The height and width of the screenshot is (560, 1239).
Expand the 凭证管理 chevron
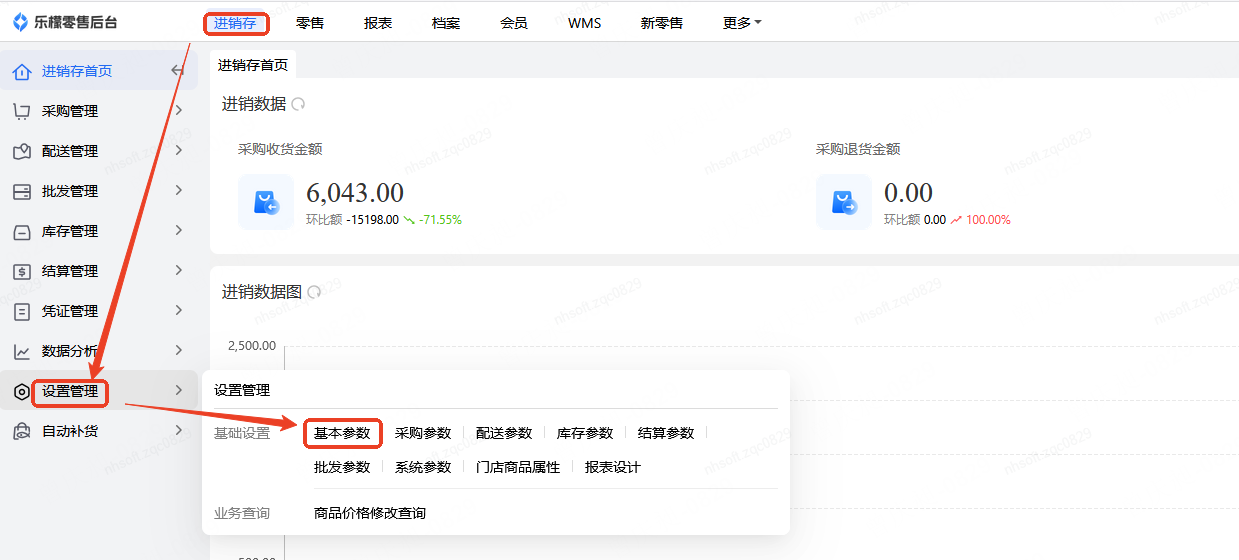(x=179, y=310)
